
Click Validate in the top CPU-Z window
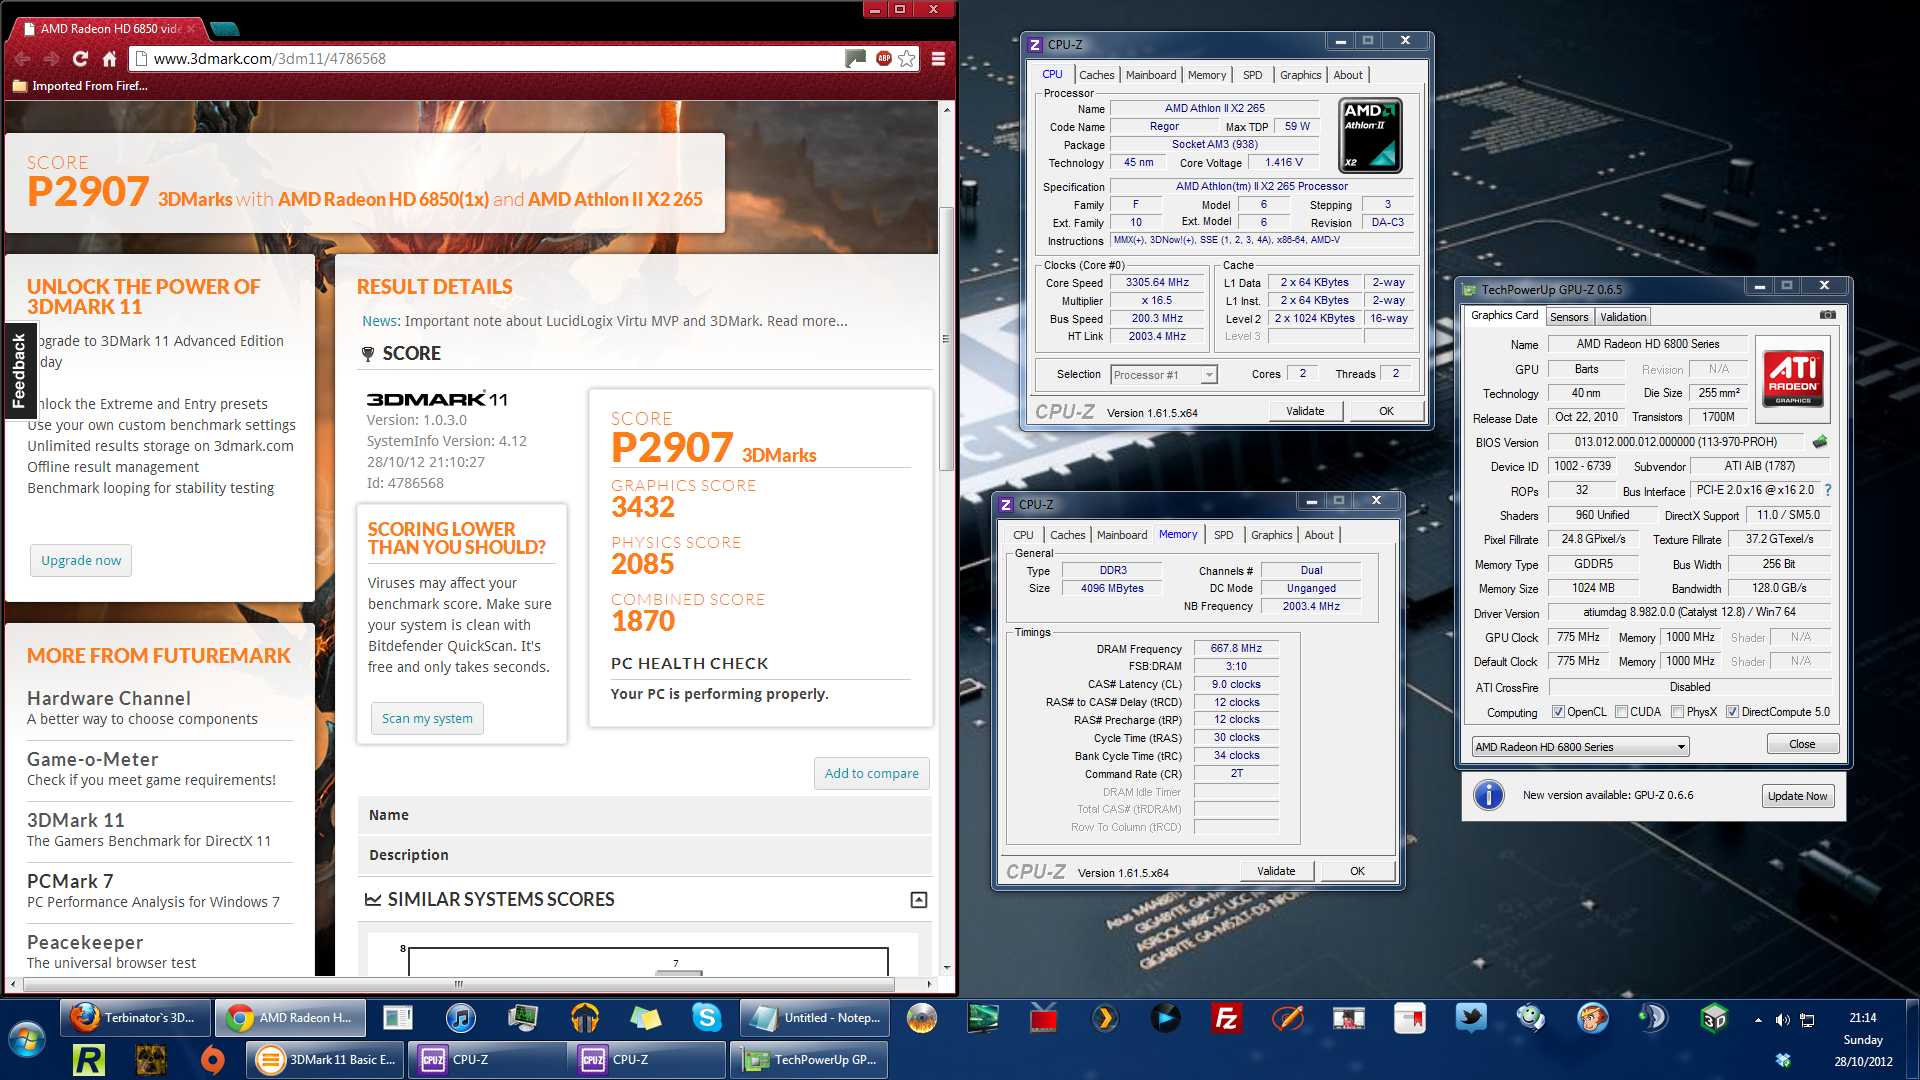tap(1305, 411)
